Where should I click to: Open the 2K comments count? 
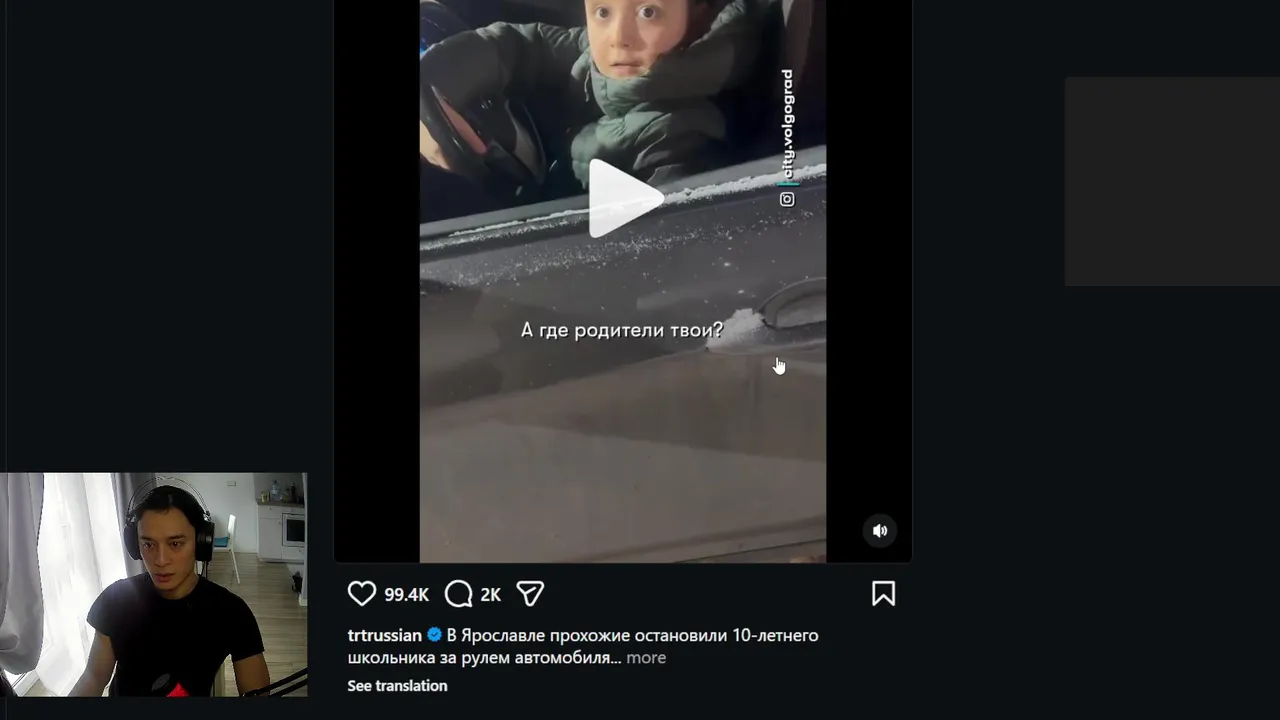pyautogui.click(x=490, y=594)
